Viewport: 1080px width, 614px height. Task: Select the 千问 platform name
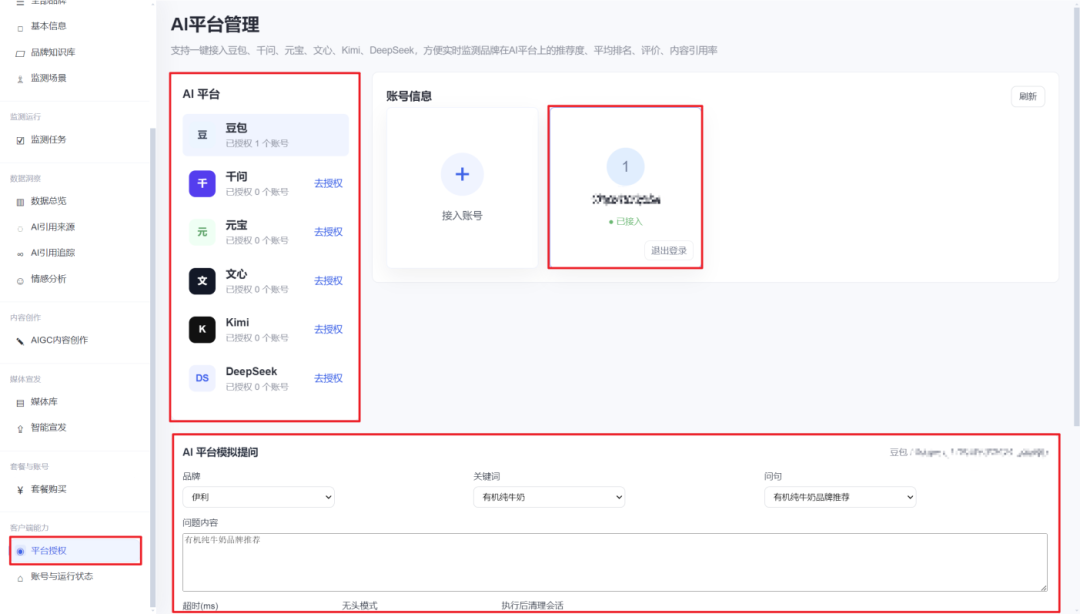[x=236, y=176]
